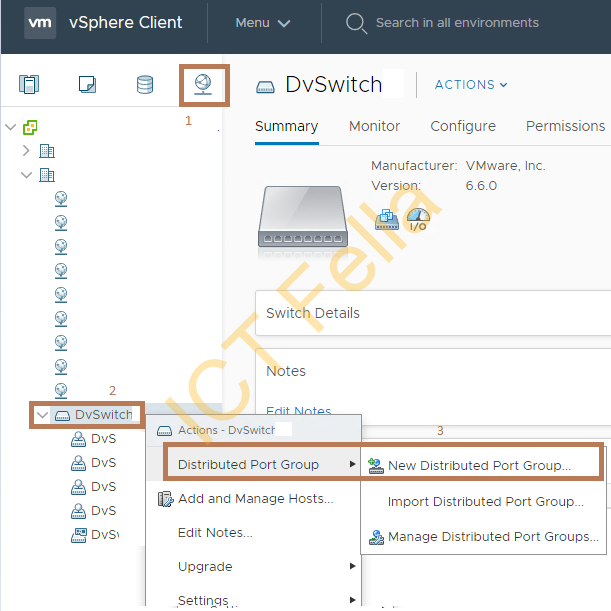Viewport: 611px width, 611px height.
Task: Click the search magnifier icon
Action: [x=356, y=23]
